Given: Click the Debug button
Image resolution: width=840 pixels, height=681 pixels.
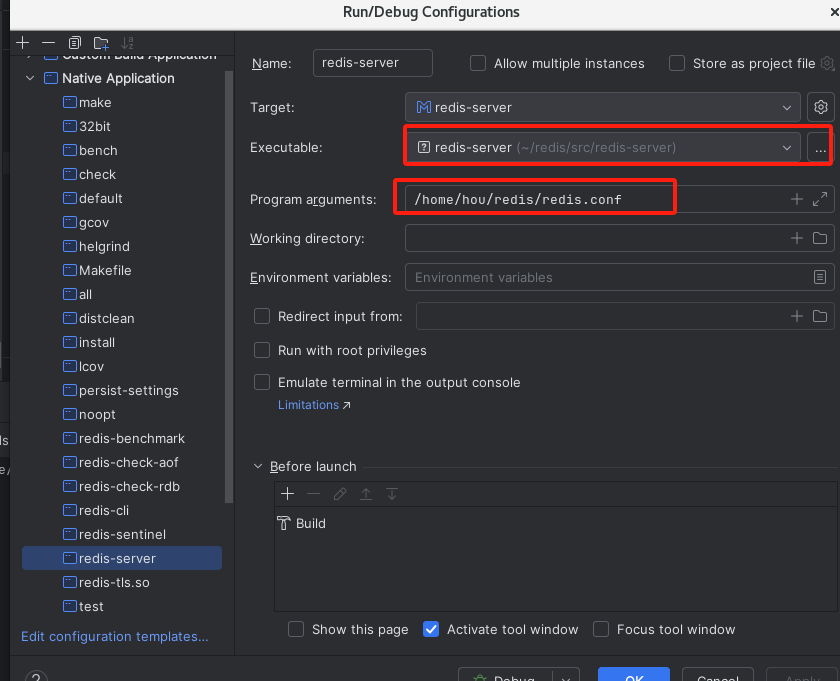Looking at the screenshot, I should [506, 675].
